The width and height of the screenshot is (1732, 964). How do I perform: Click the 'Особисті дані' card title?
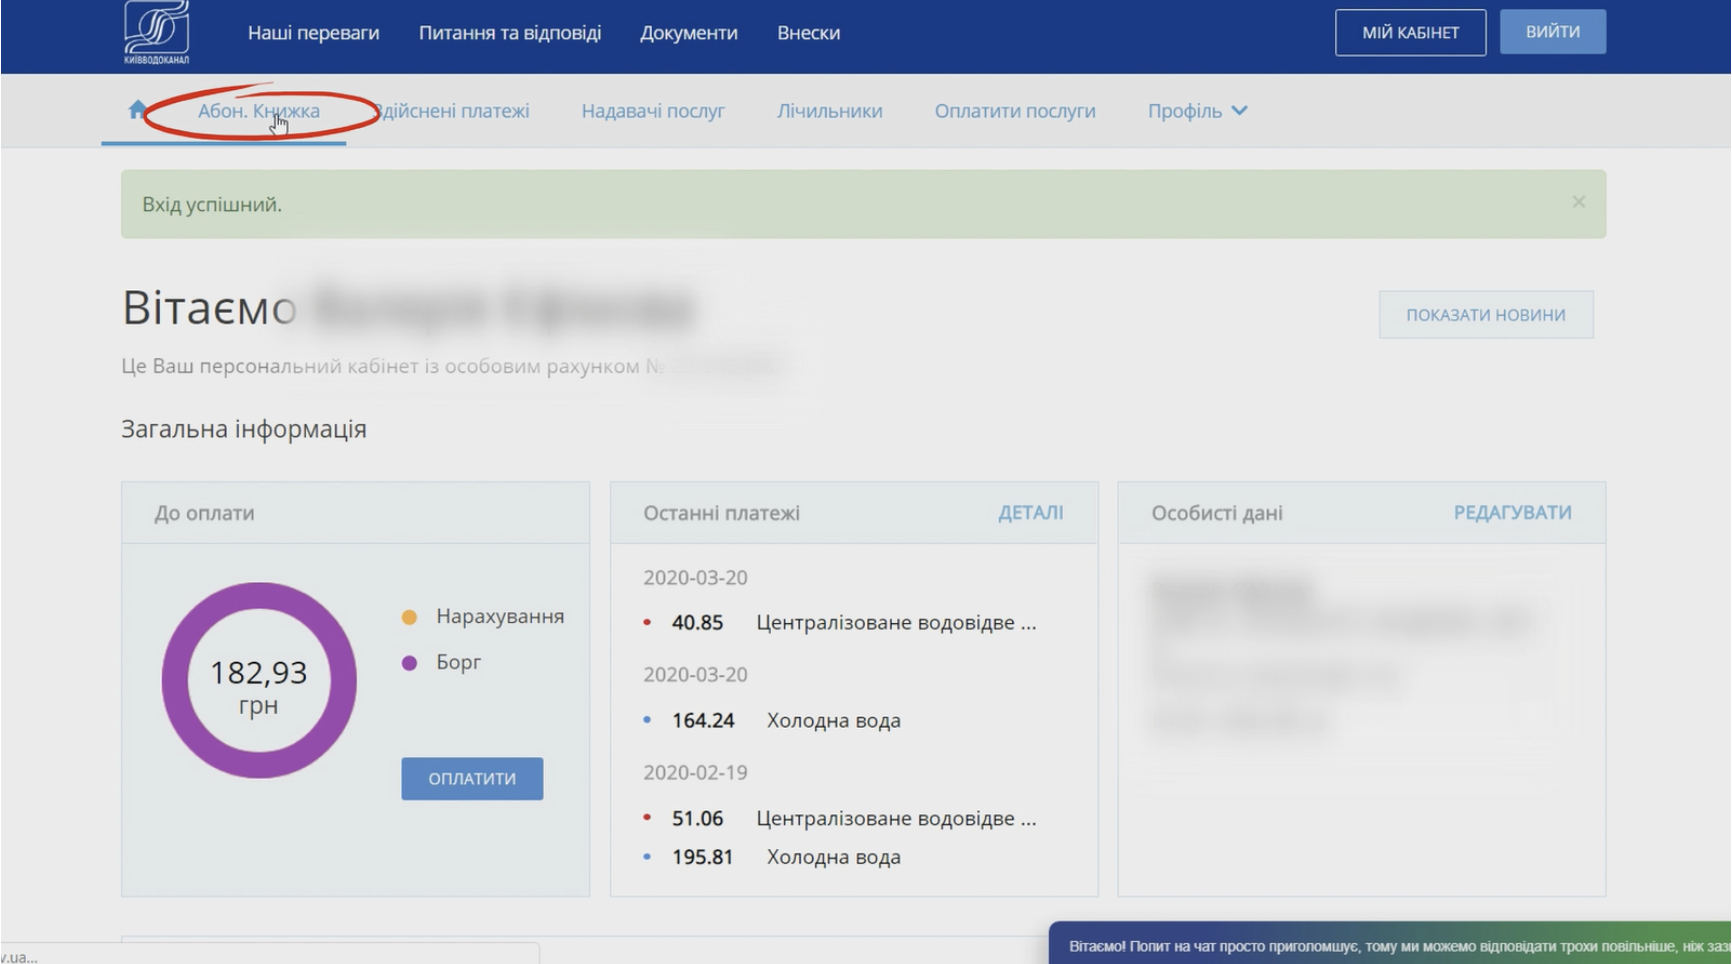[1217, 513]
